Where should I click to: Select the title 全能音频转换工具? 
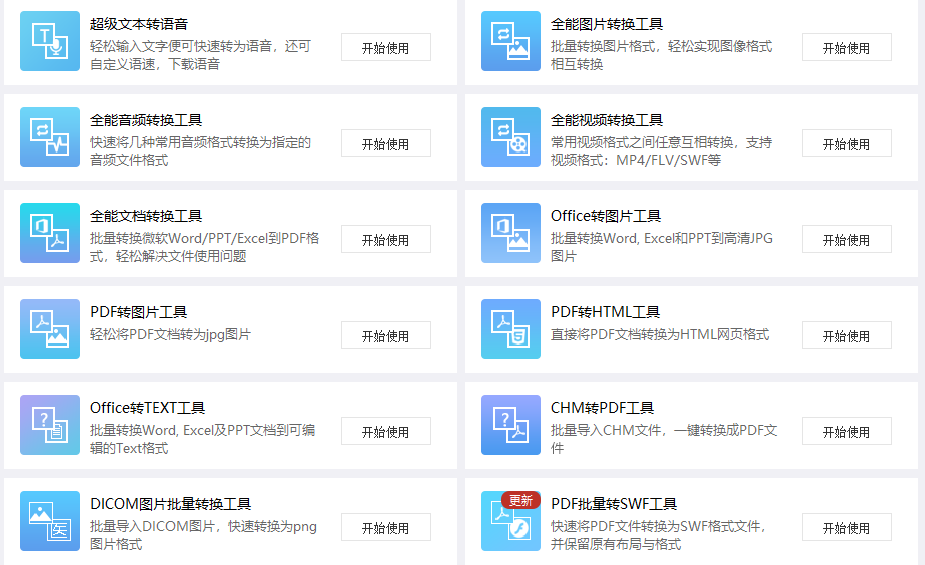click(146, 120)
